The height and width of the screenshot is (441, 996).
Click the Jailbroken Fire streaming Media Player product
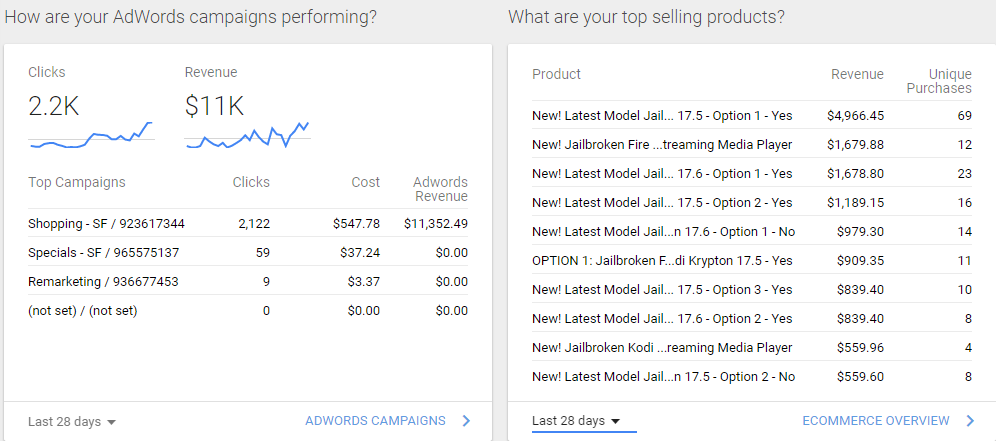click(x=662, y=145)
